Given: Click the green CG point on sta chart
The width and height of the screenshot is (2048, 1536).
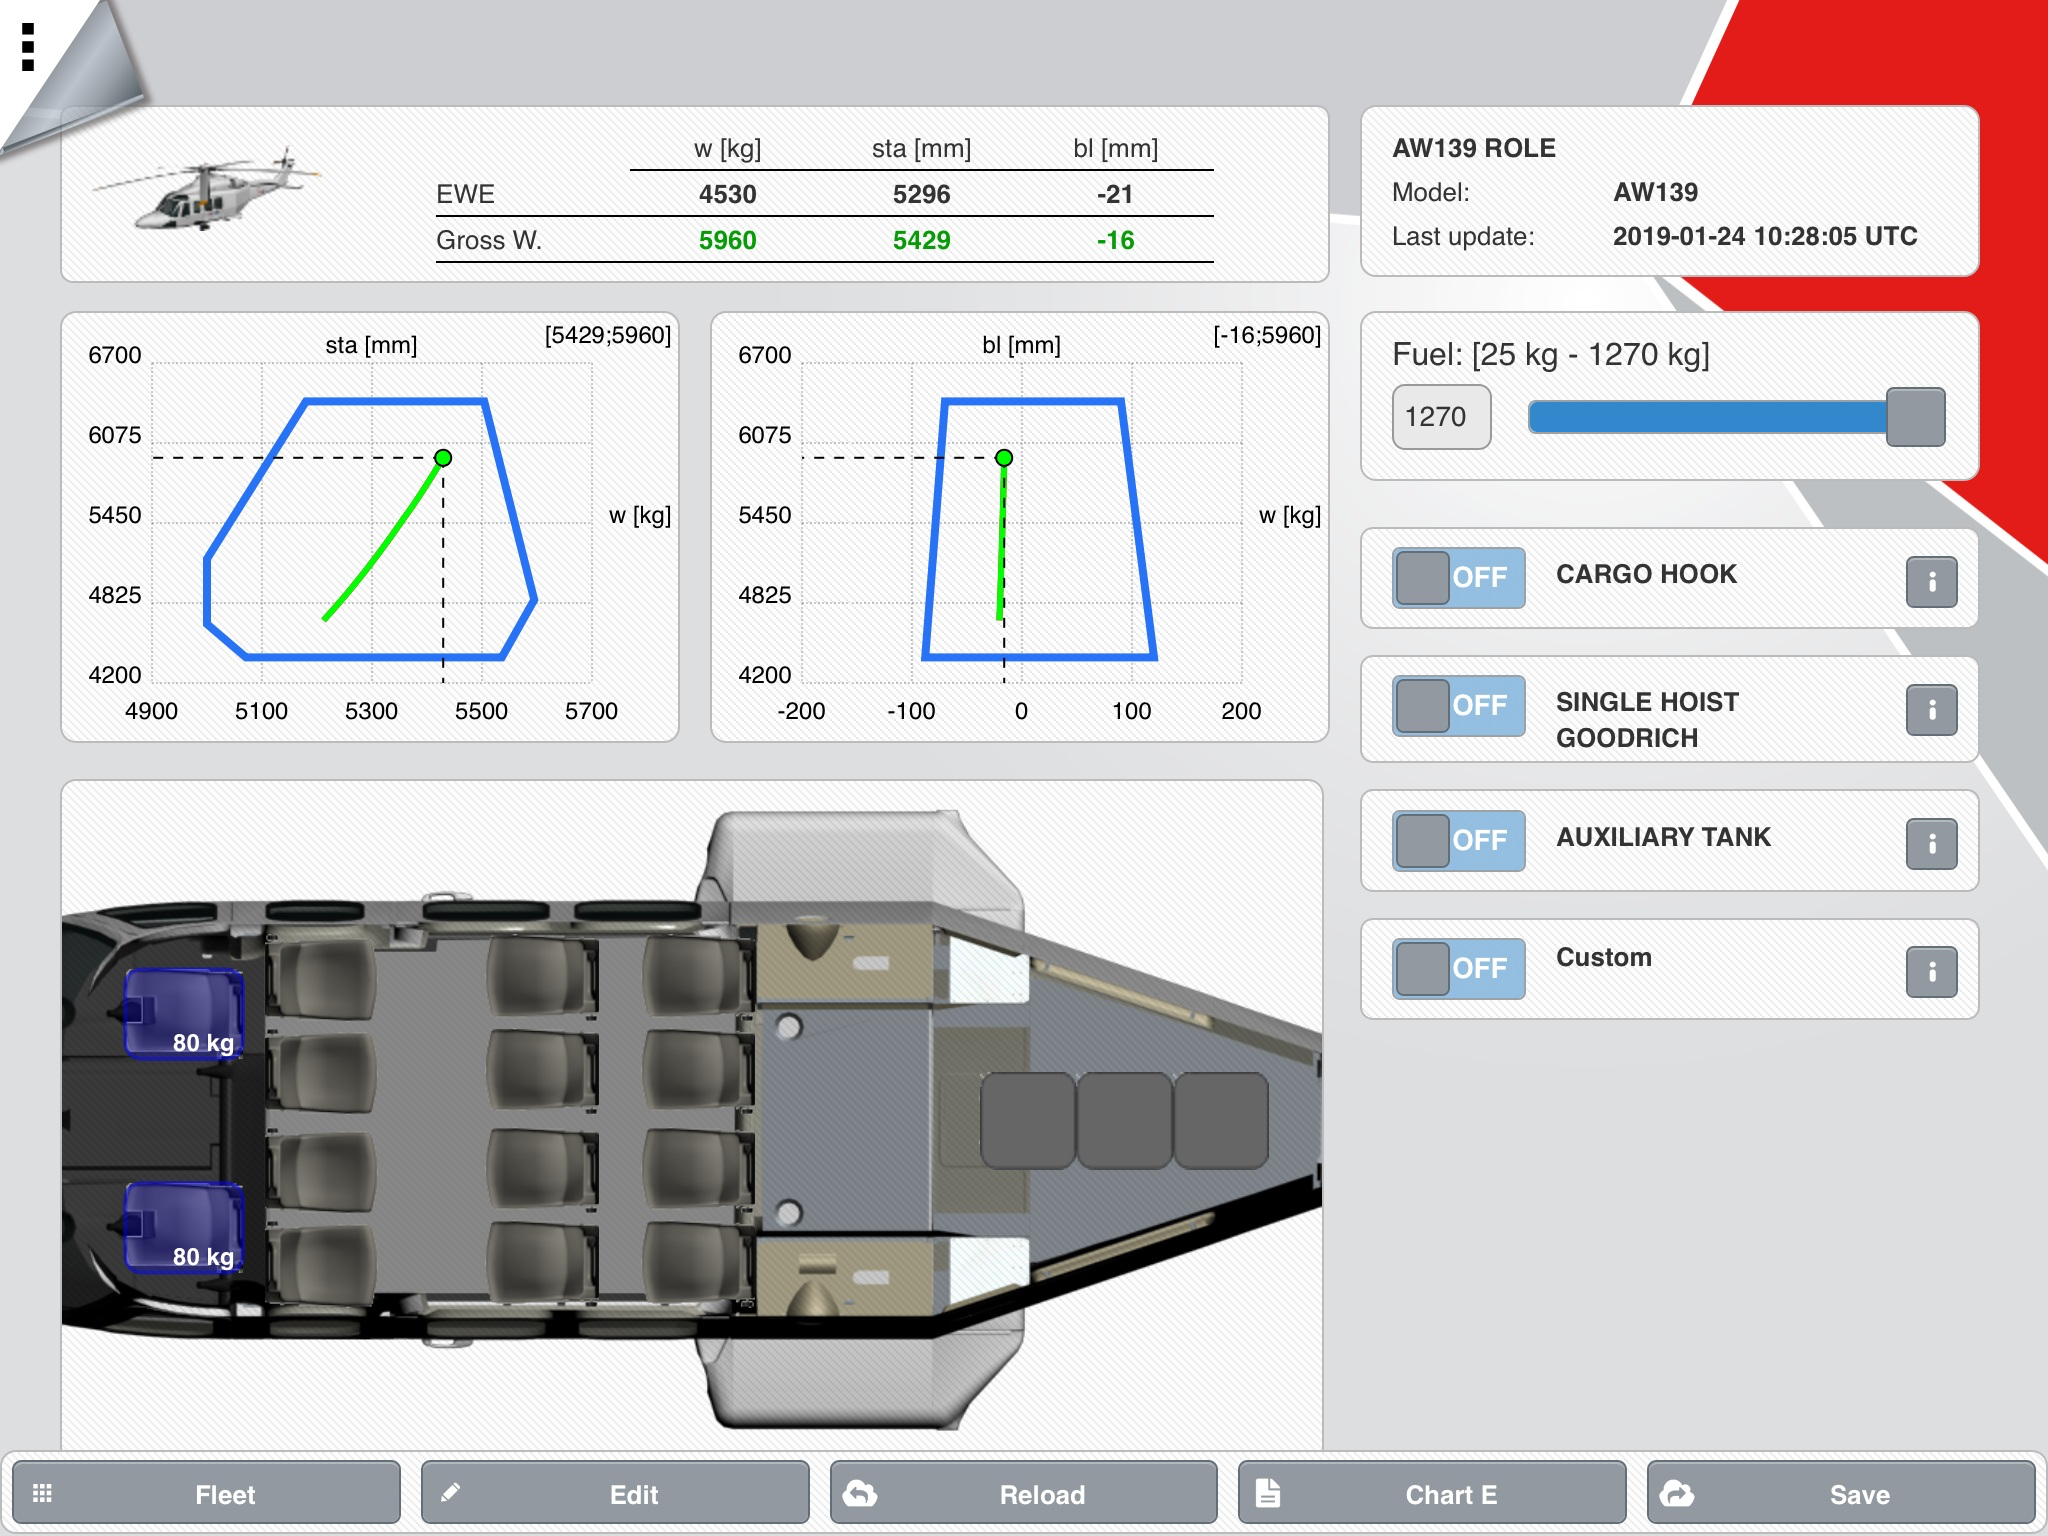Looking at the screenshot, I should (443, 458).
